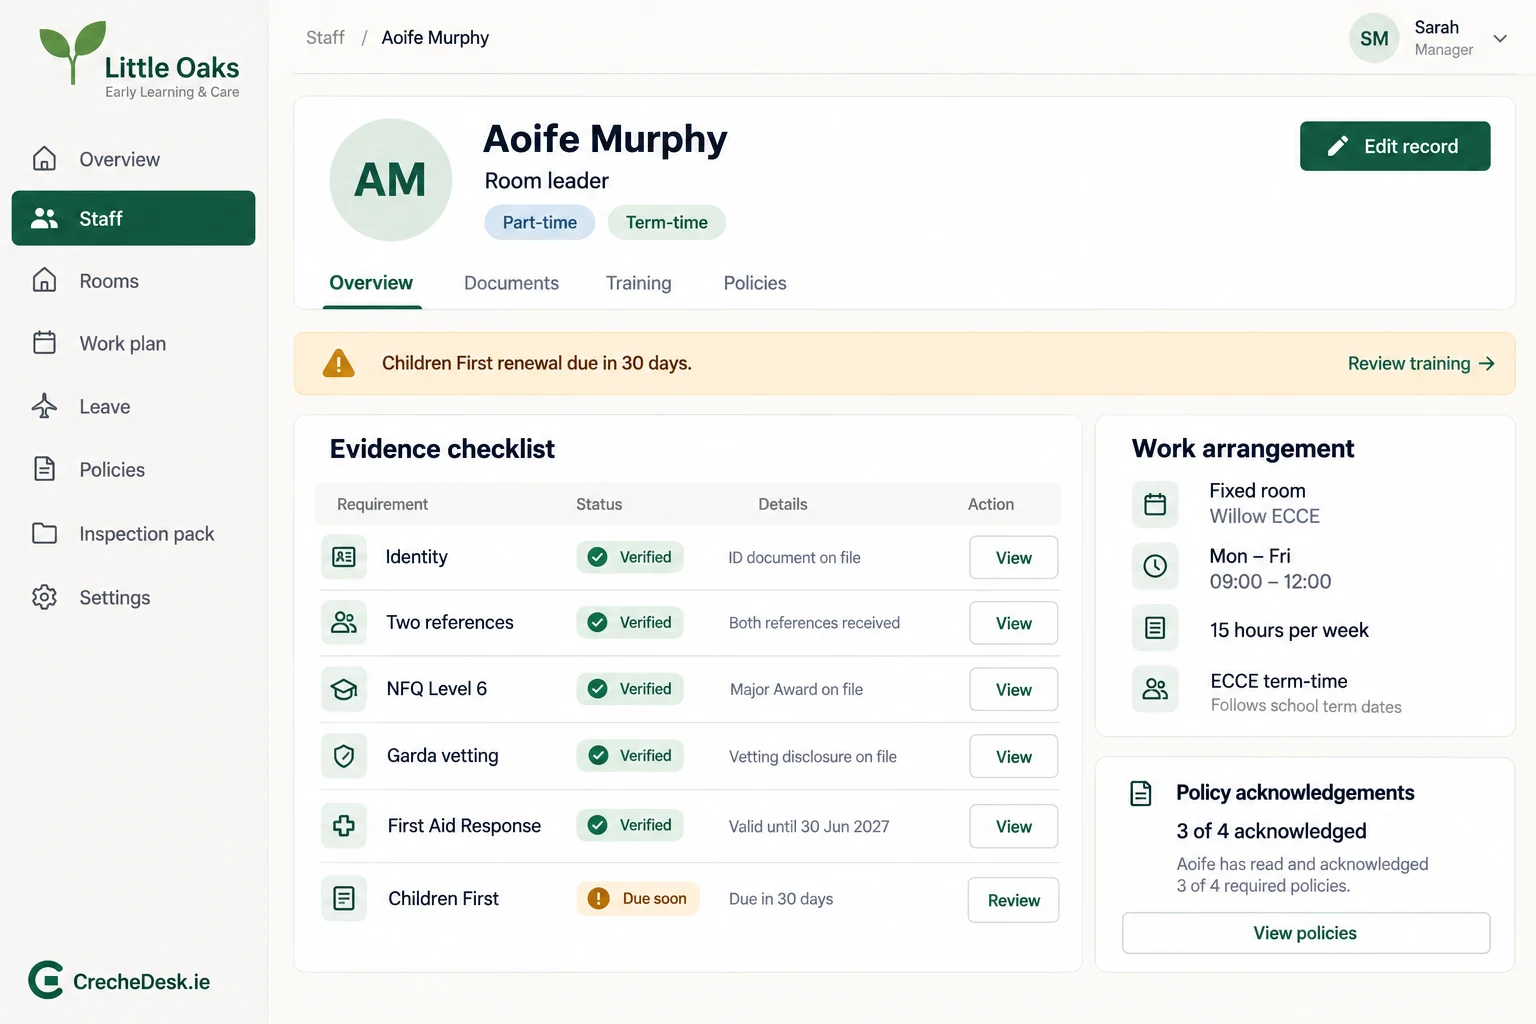Click the Inspection pack folder icon
Screen dimensions: 1536x1024
pos(44,533)
